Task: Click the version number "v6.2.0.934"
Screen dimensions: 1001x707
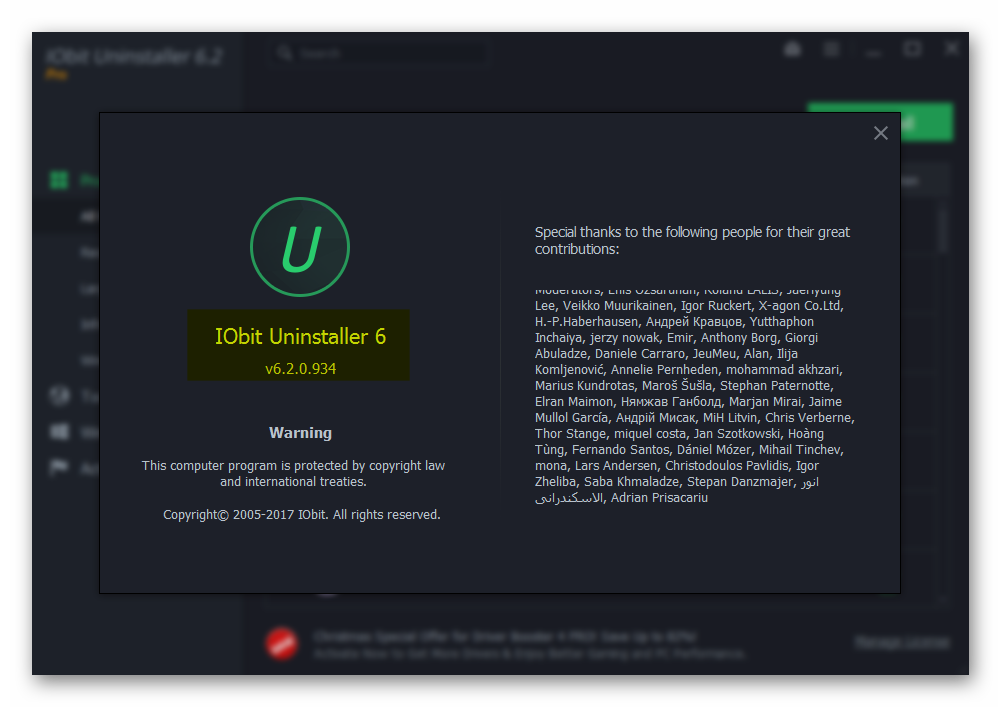Action: [x=300, y=369]
